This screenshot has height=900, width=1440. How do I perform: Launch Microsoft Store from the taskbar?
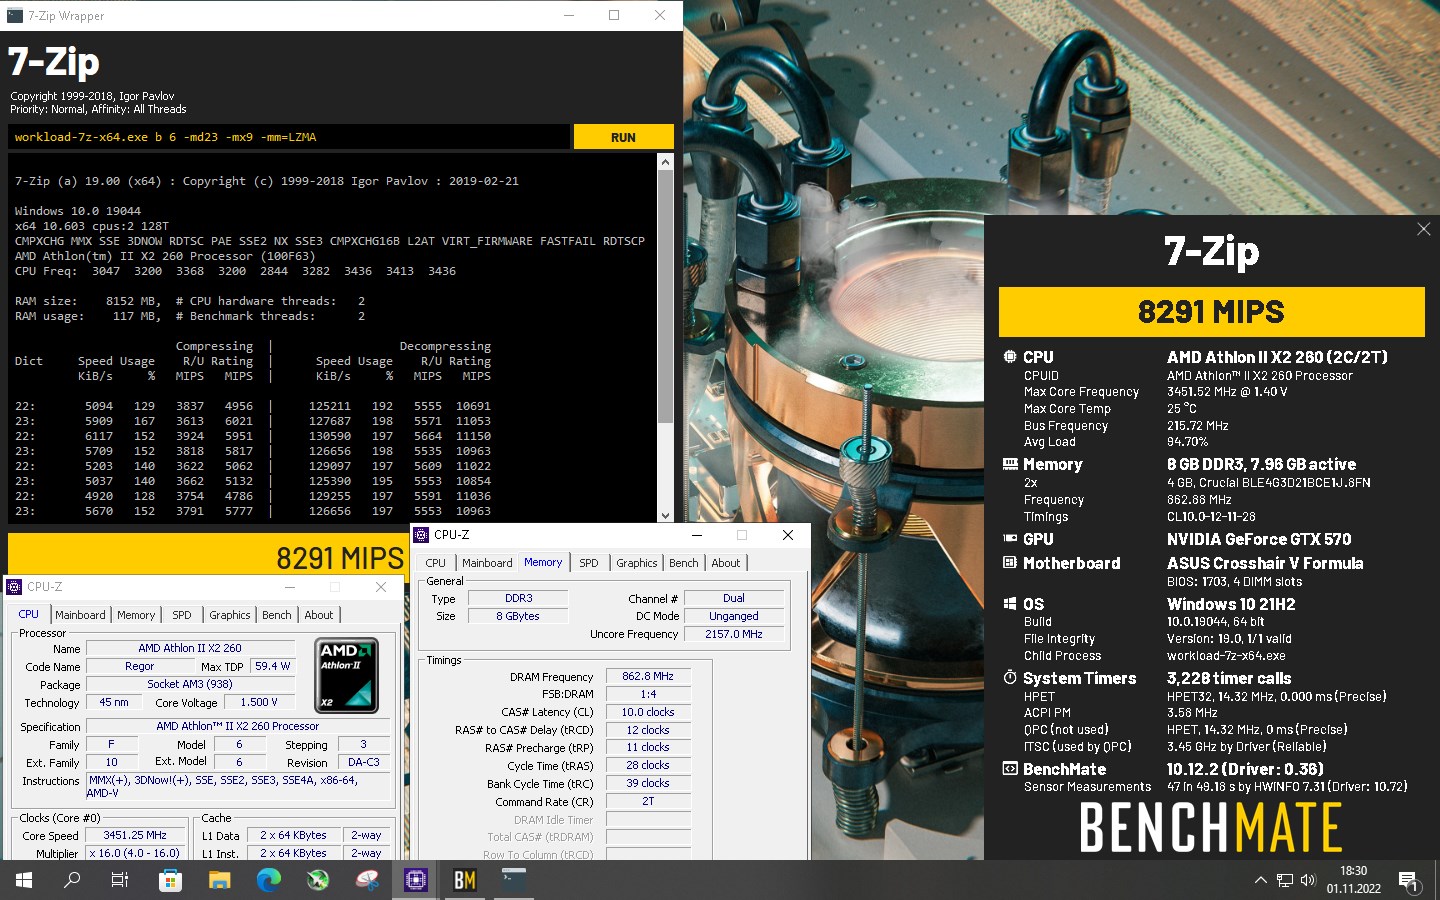170,880
